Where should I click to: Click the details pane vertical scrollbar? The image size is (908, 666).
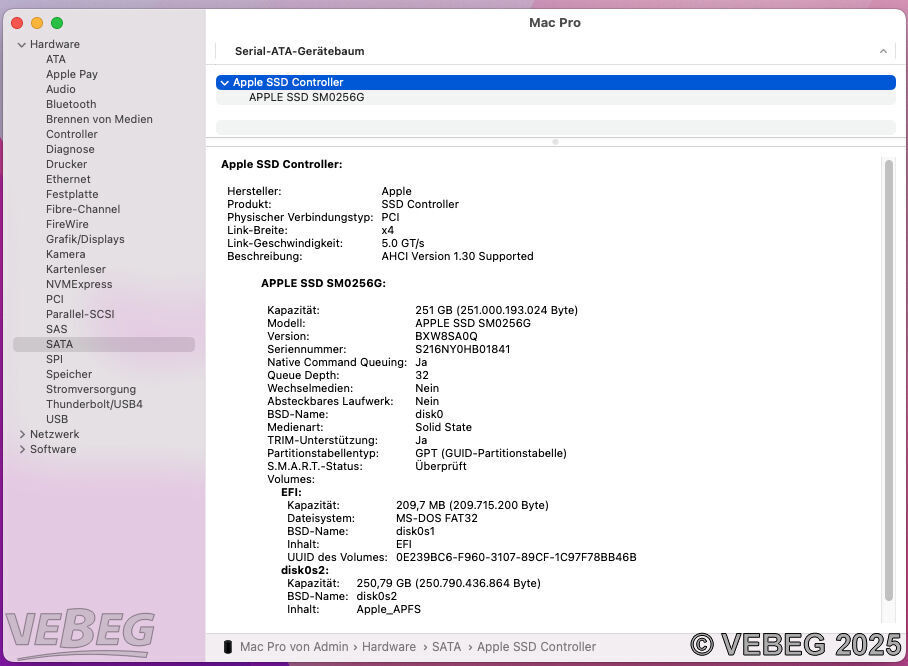coord(889,380)
